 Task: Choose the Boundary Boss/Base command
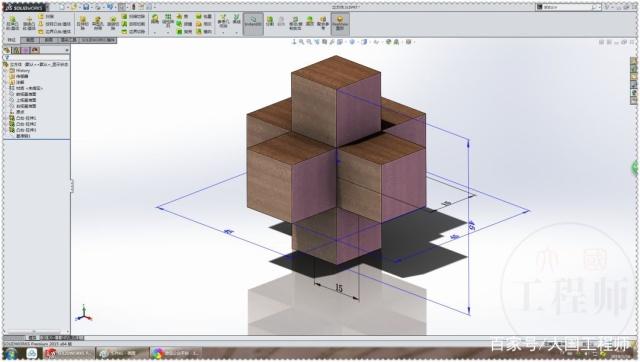coord(54,31)
